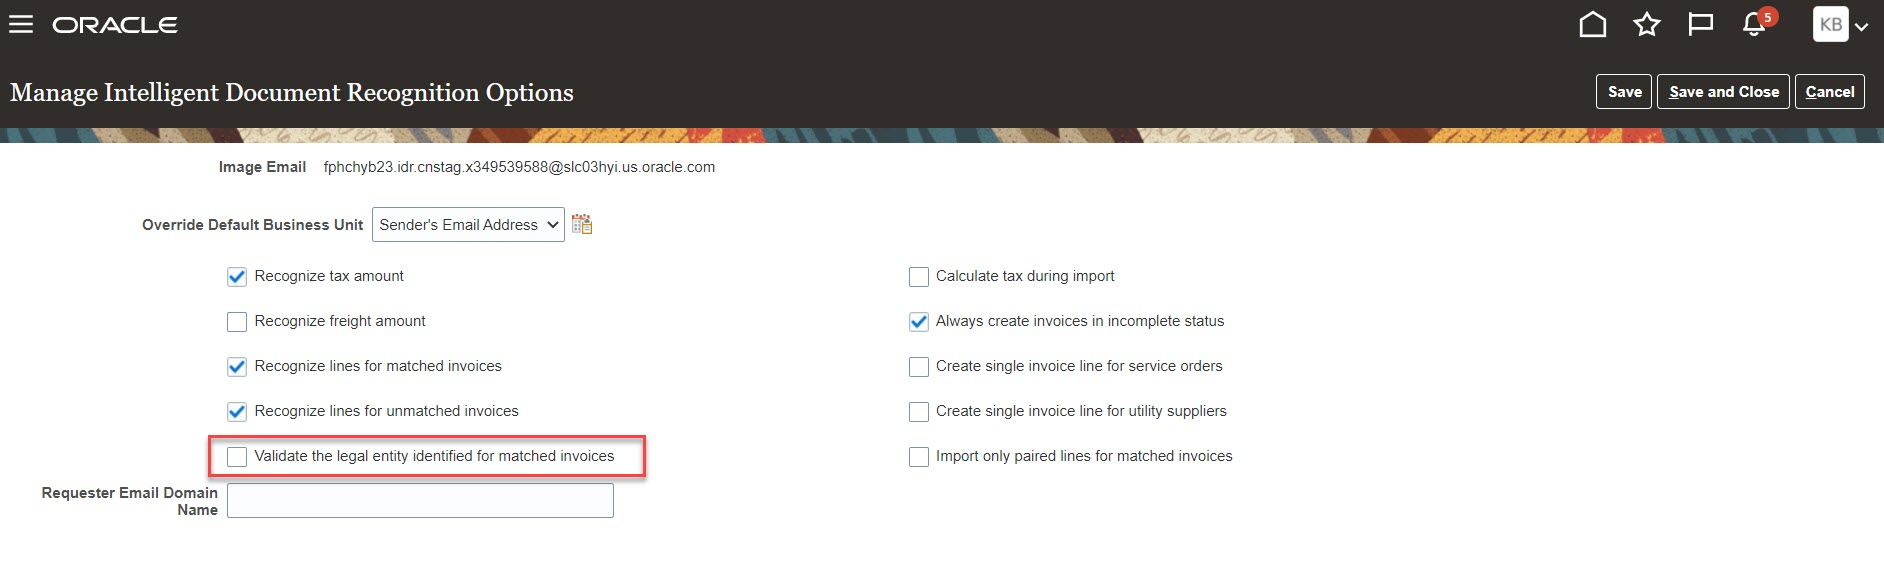Open Override Default Business Unit dropdown
The height and width of the screenshot is (570, 1884).
[467, 225]
